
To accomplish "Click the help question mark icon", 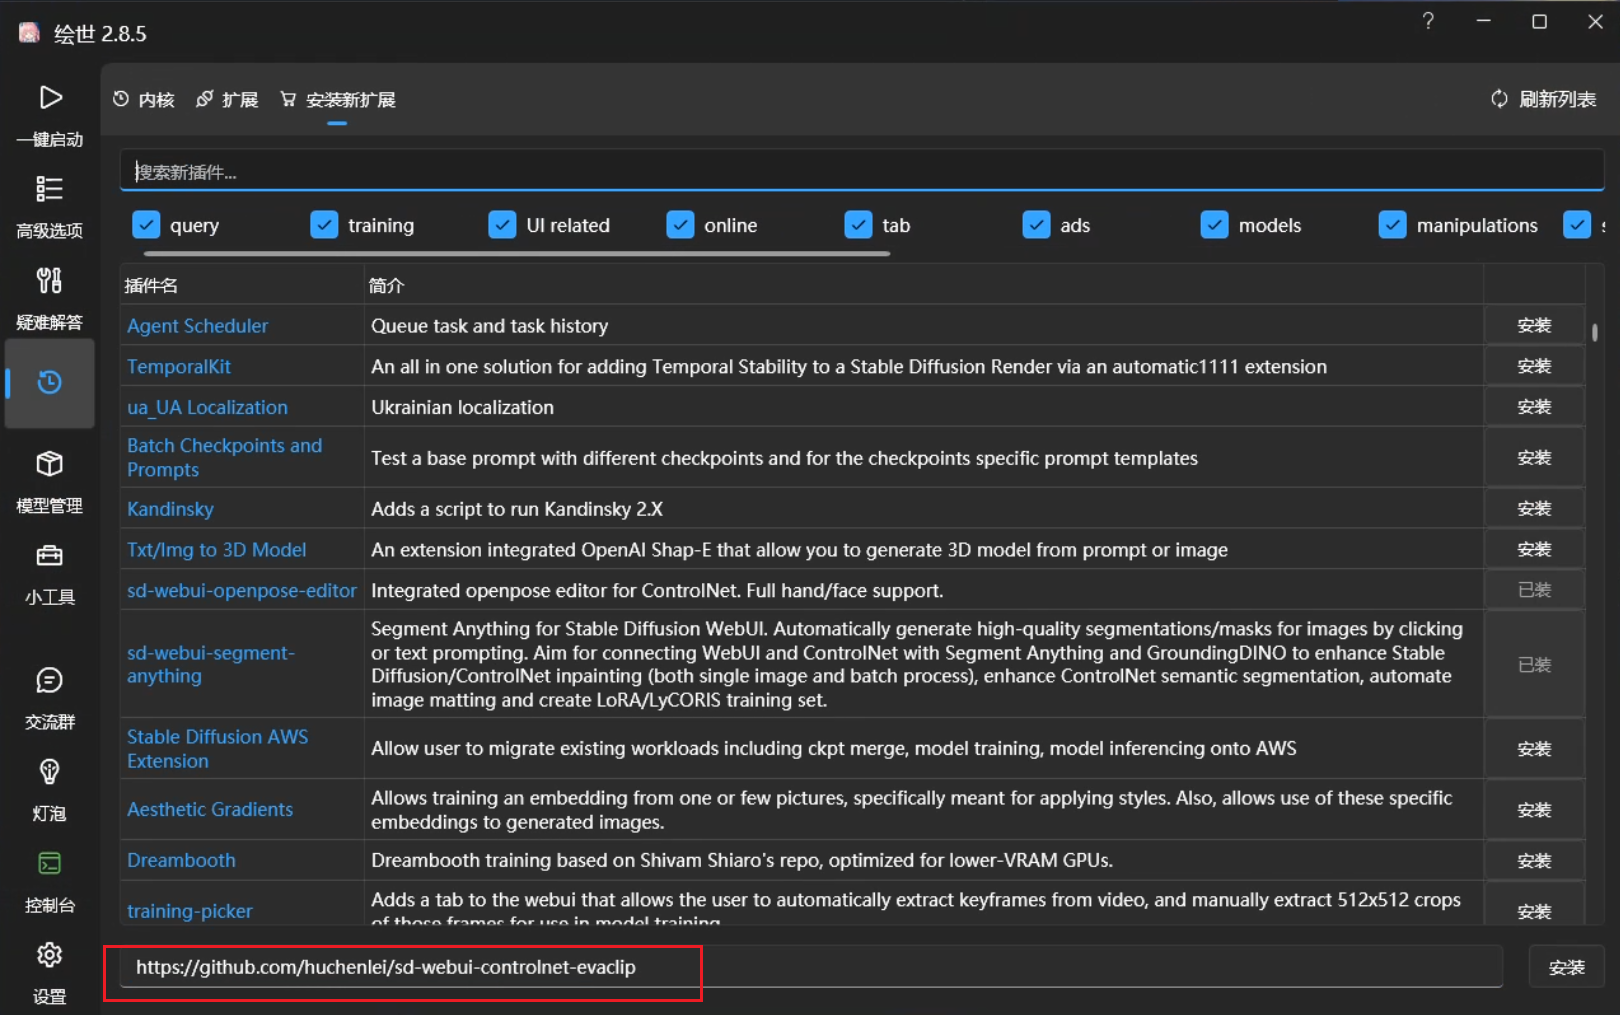I will coord(1428,21).
